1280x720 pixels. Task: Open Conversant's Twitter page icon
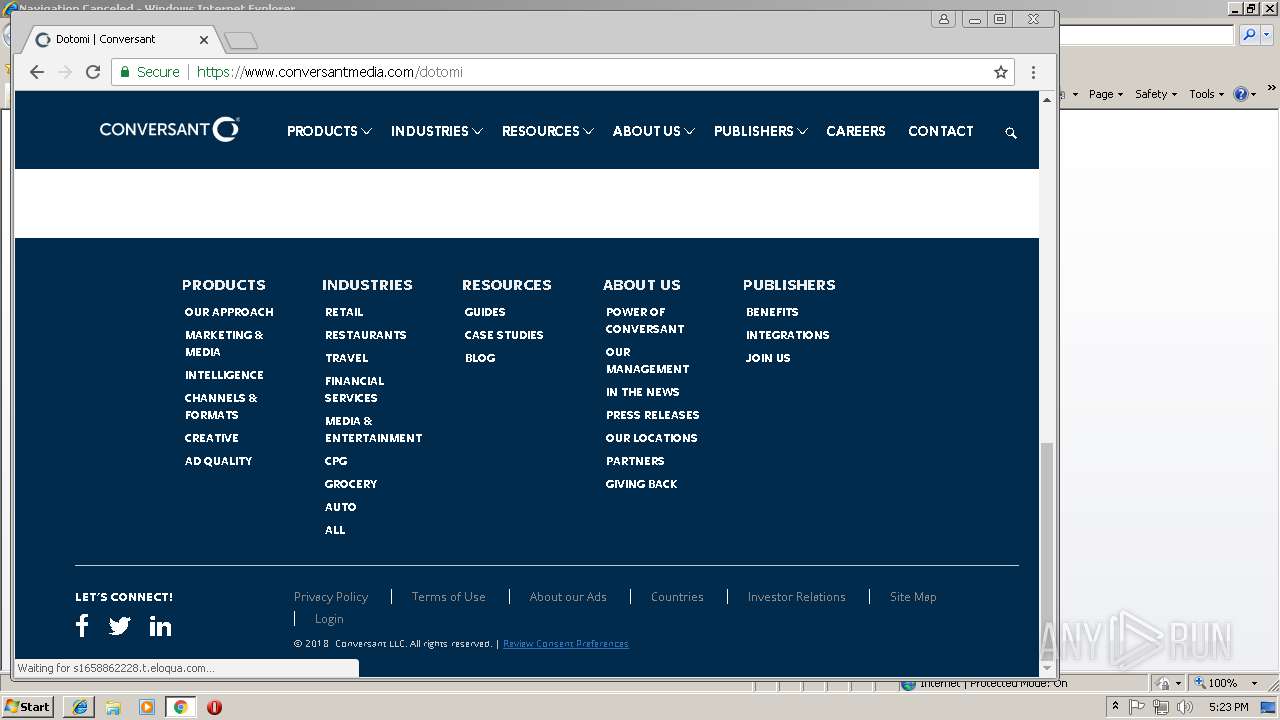click(120, 626)
